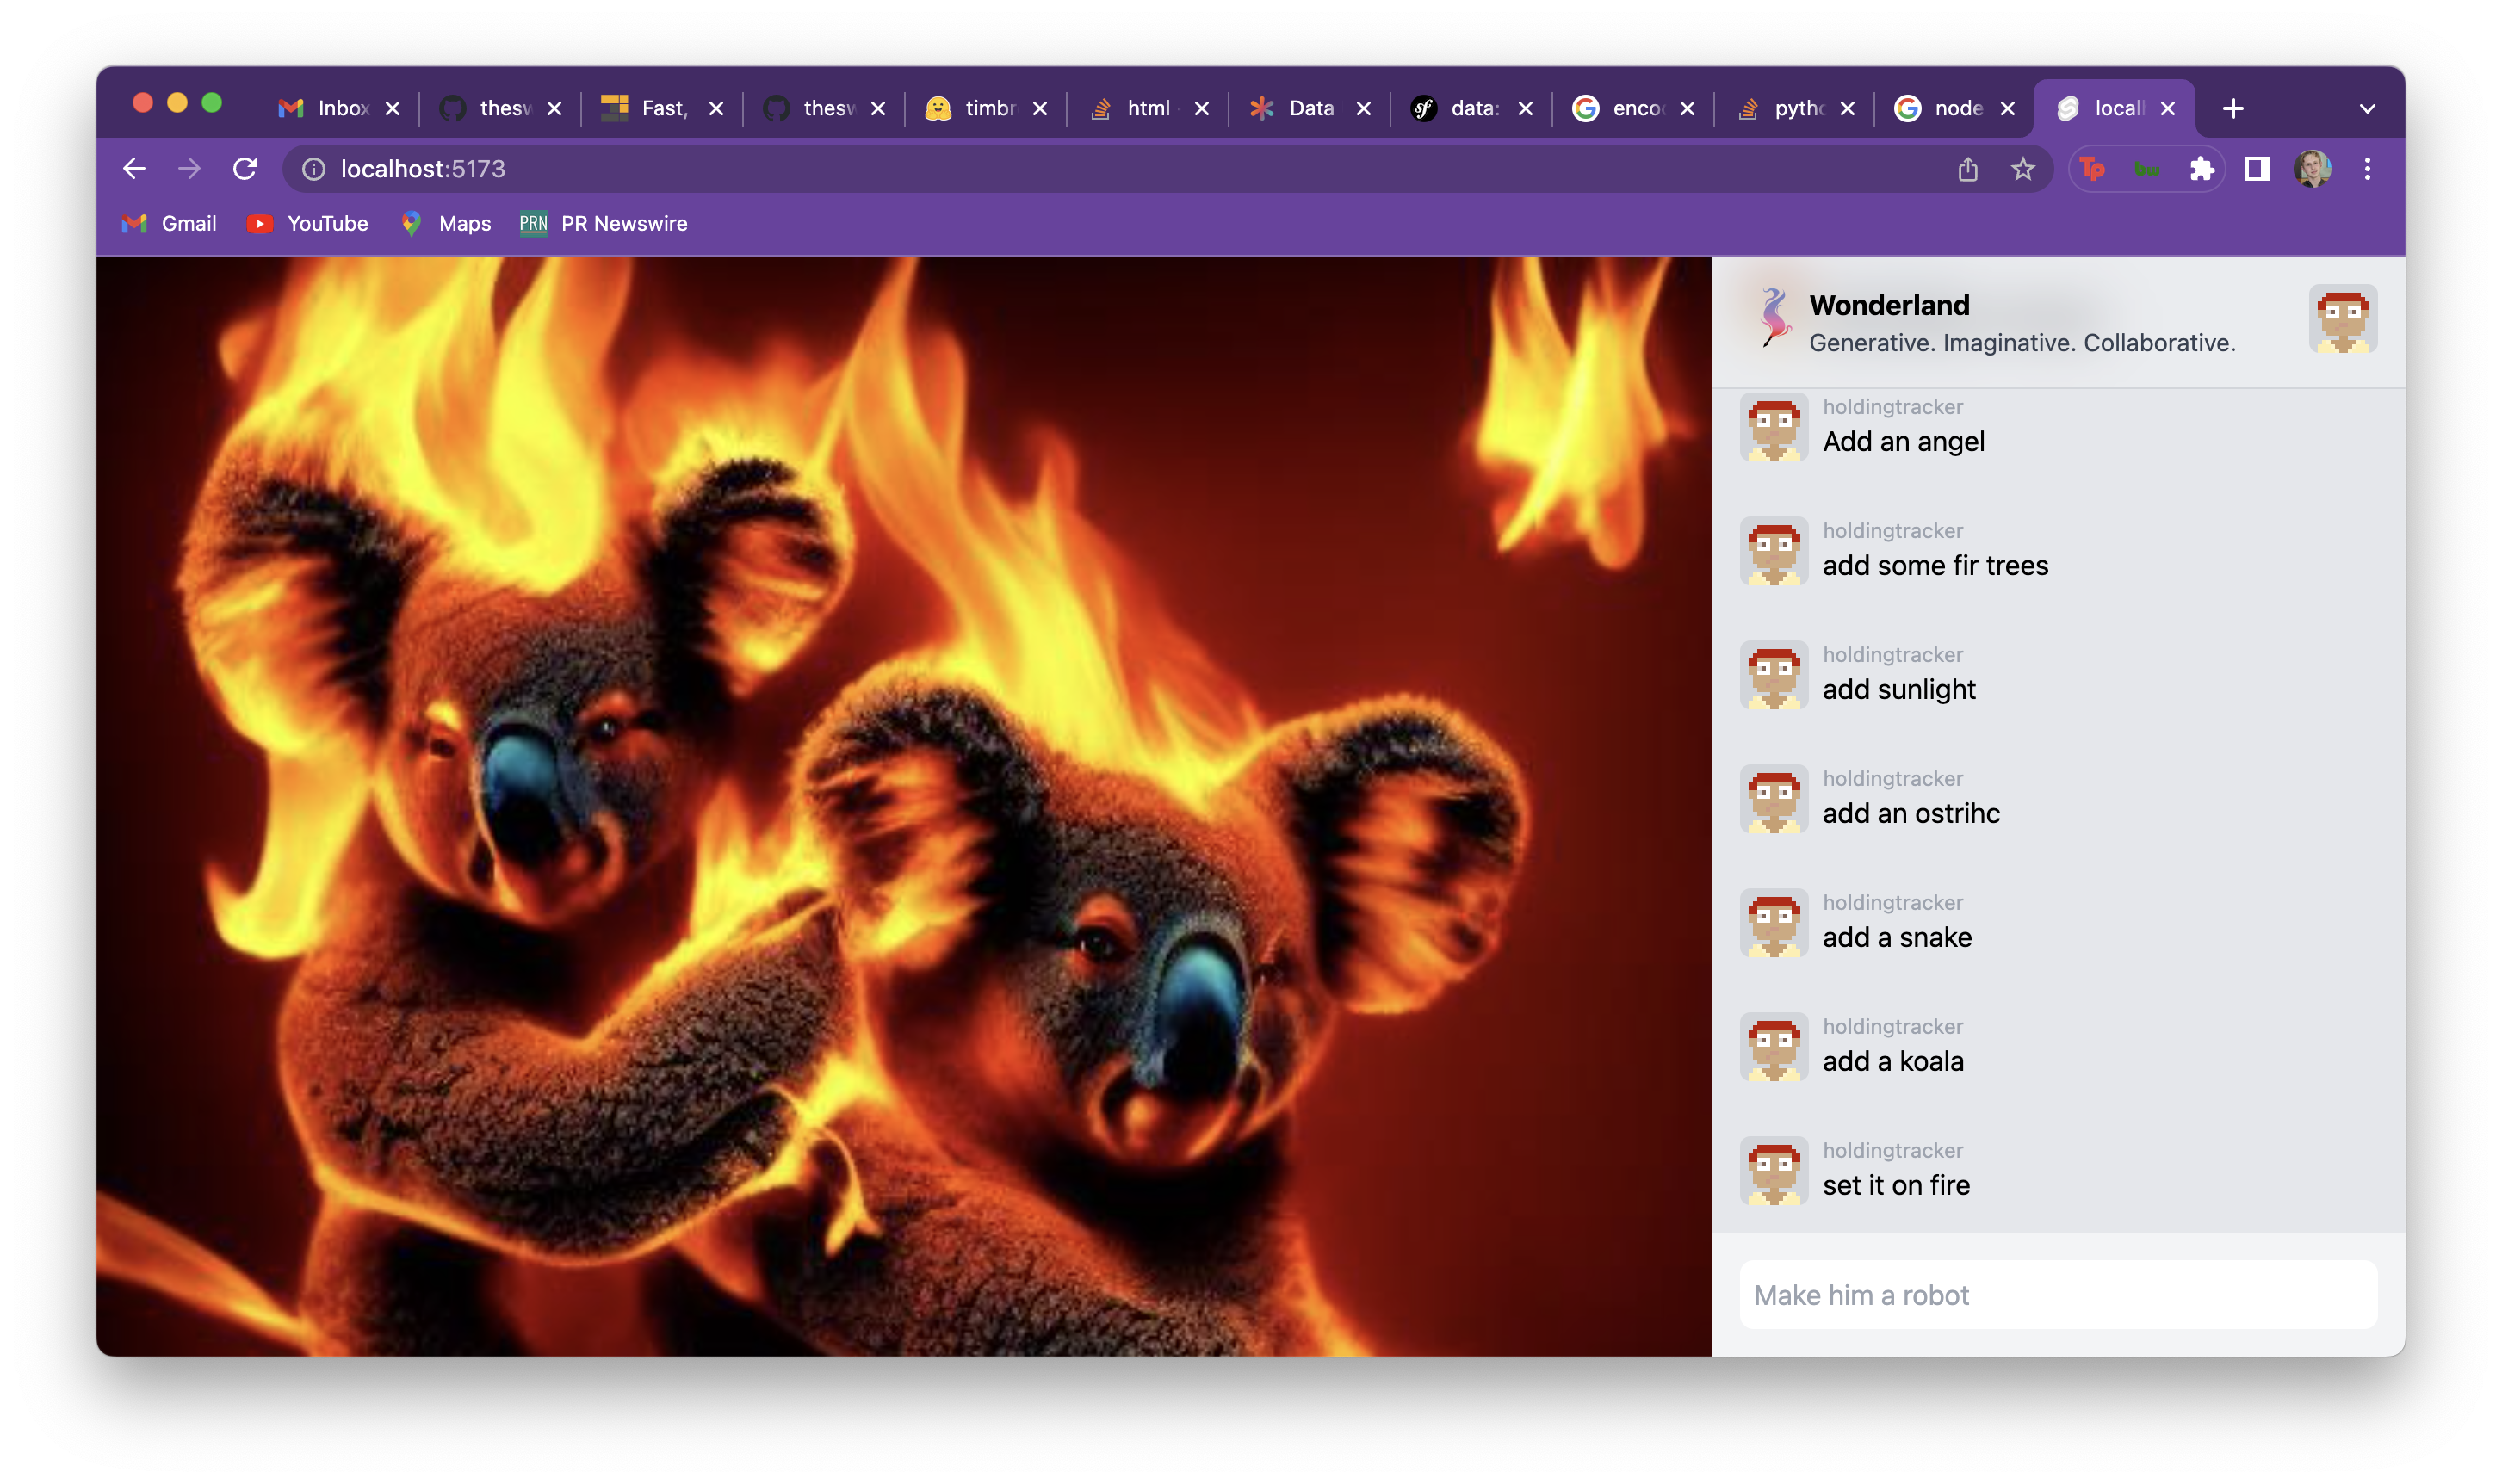Bookmark page using the star icon
The height and width of the screenshot is (1484, 2502).
(x=2023, y=169)
